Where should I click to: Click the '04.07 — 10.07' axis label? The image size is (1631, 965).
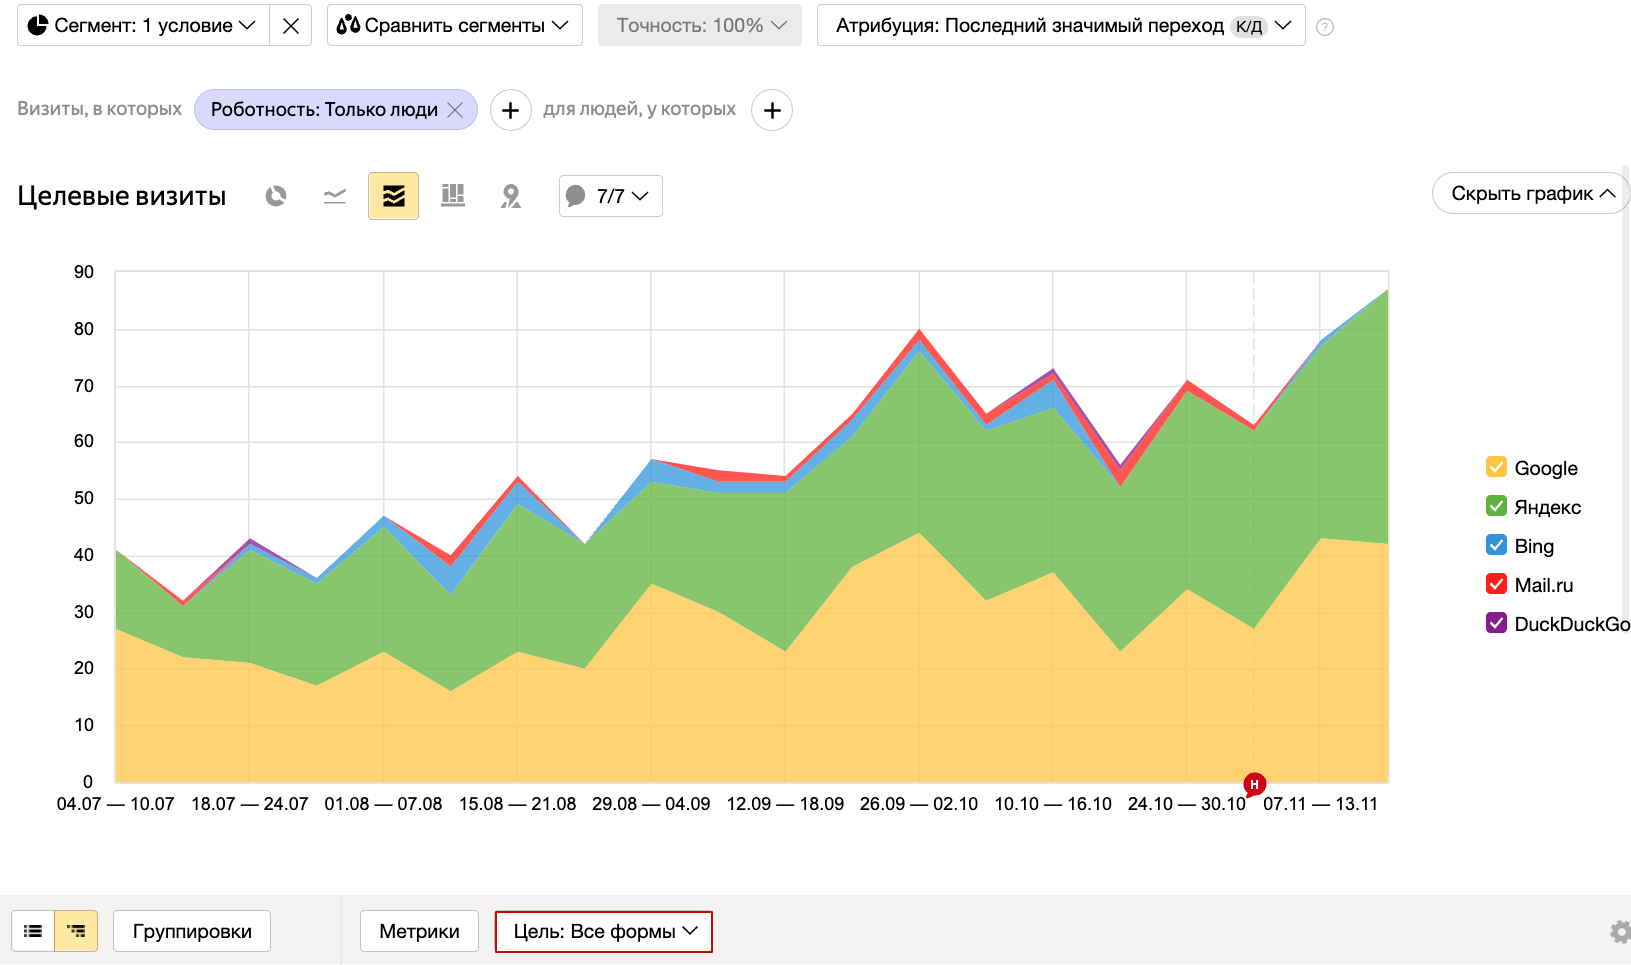(x=115, y=804)
